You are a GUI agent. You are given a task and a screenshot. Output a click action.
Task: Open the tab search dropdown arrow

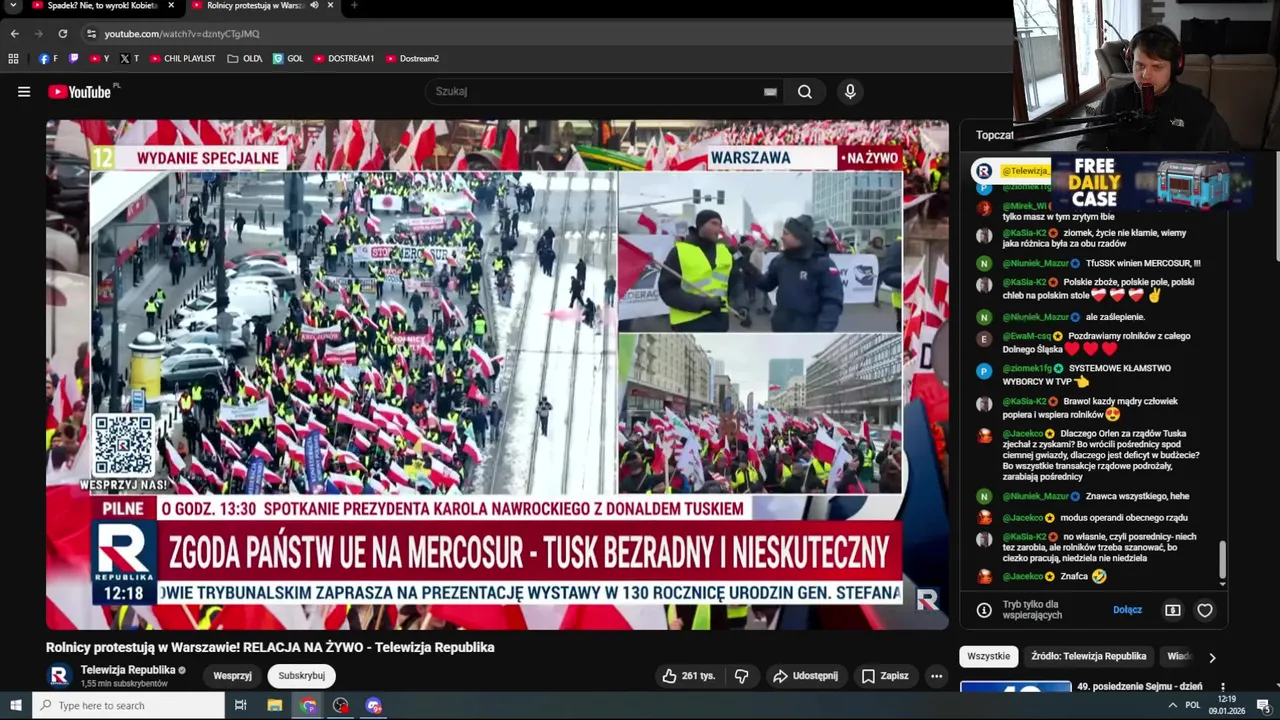click(15, 6)
